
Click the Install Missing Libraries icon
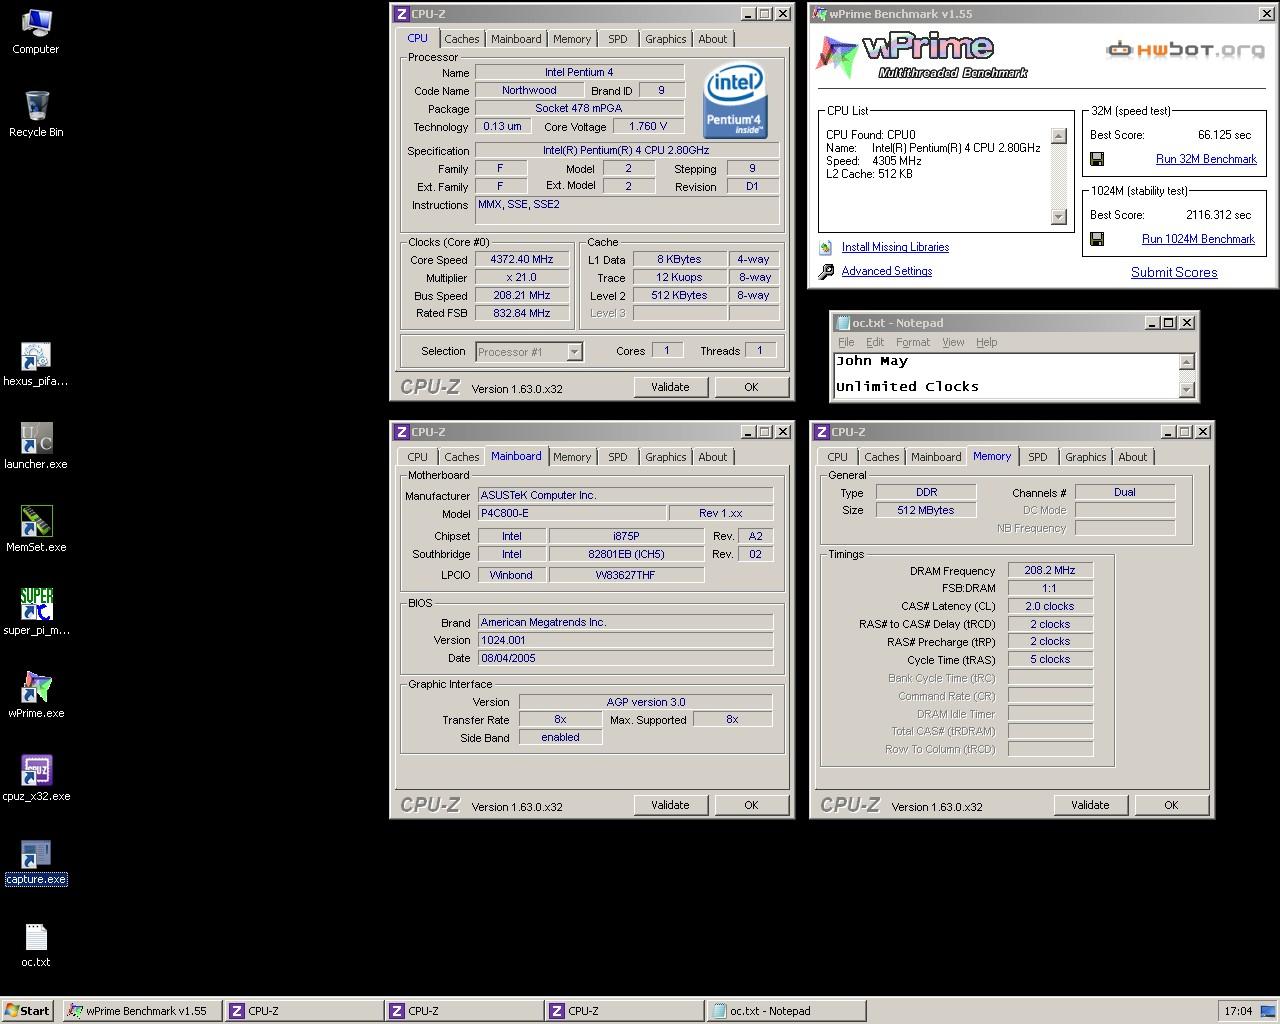coord(825,247)
